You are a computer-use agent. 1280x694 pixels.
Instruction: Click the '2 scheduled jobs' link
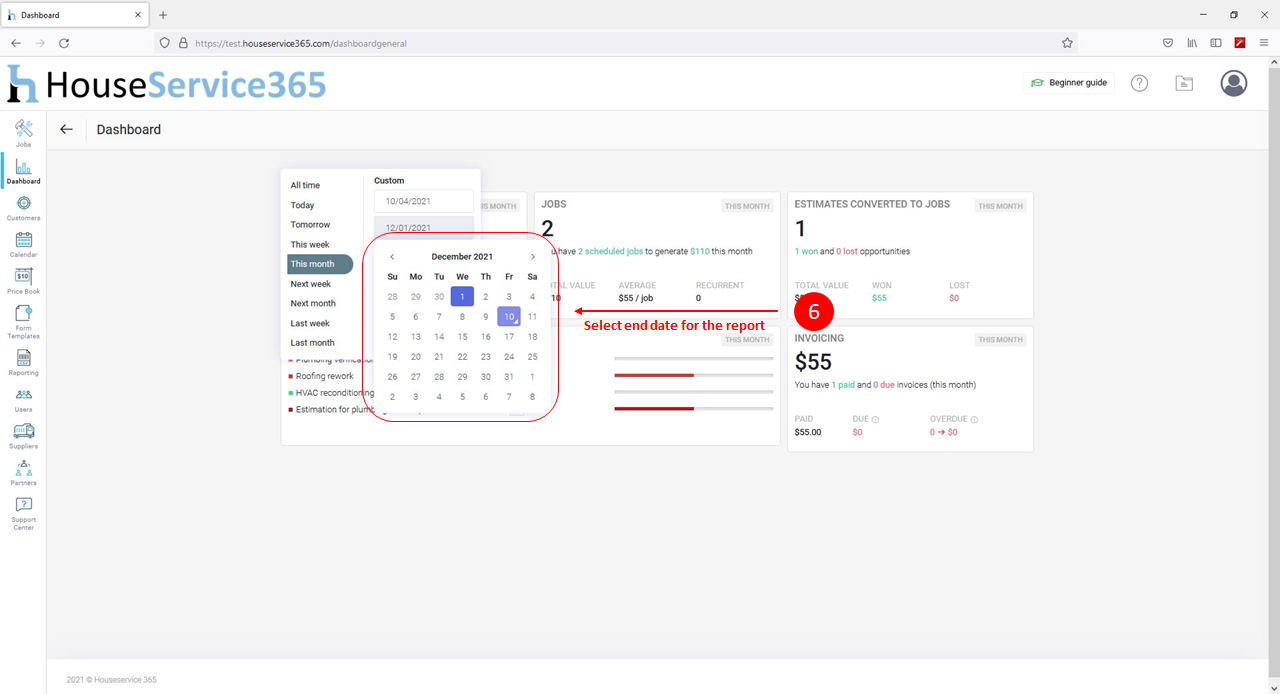pos(610,251)
